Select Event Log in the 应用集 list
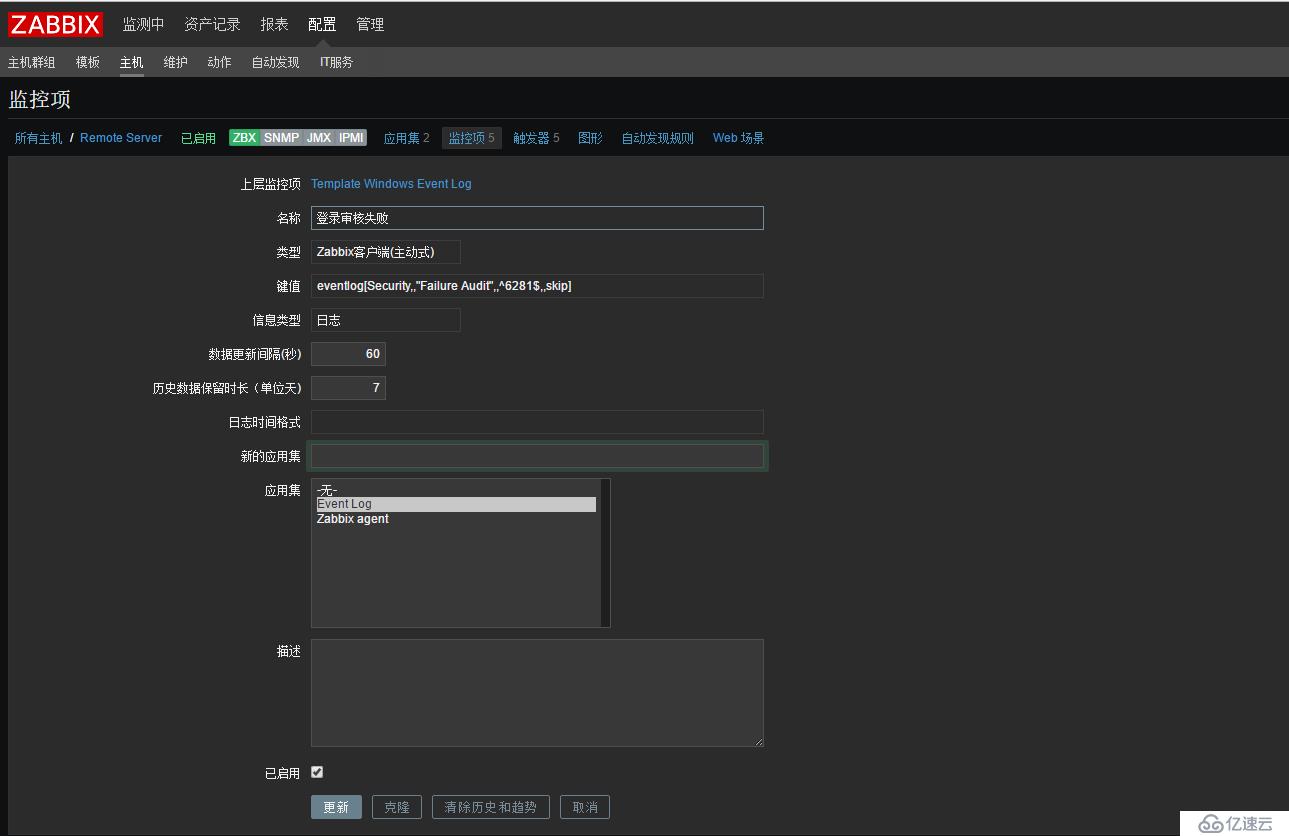1289x836 pixels. (456, 504)
